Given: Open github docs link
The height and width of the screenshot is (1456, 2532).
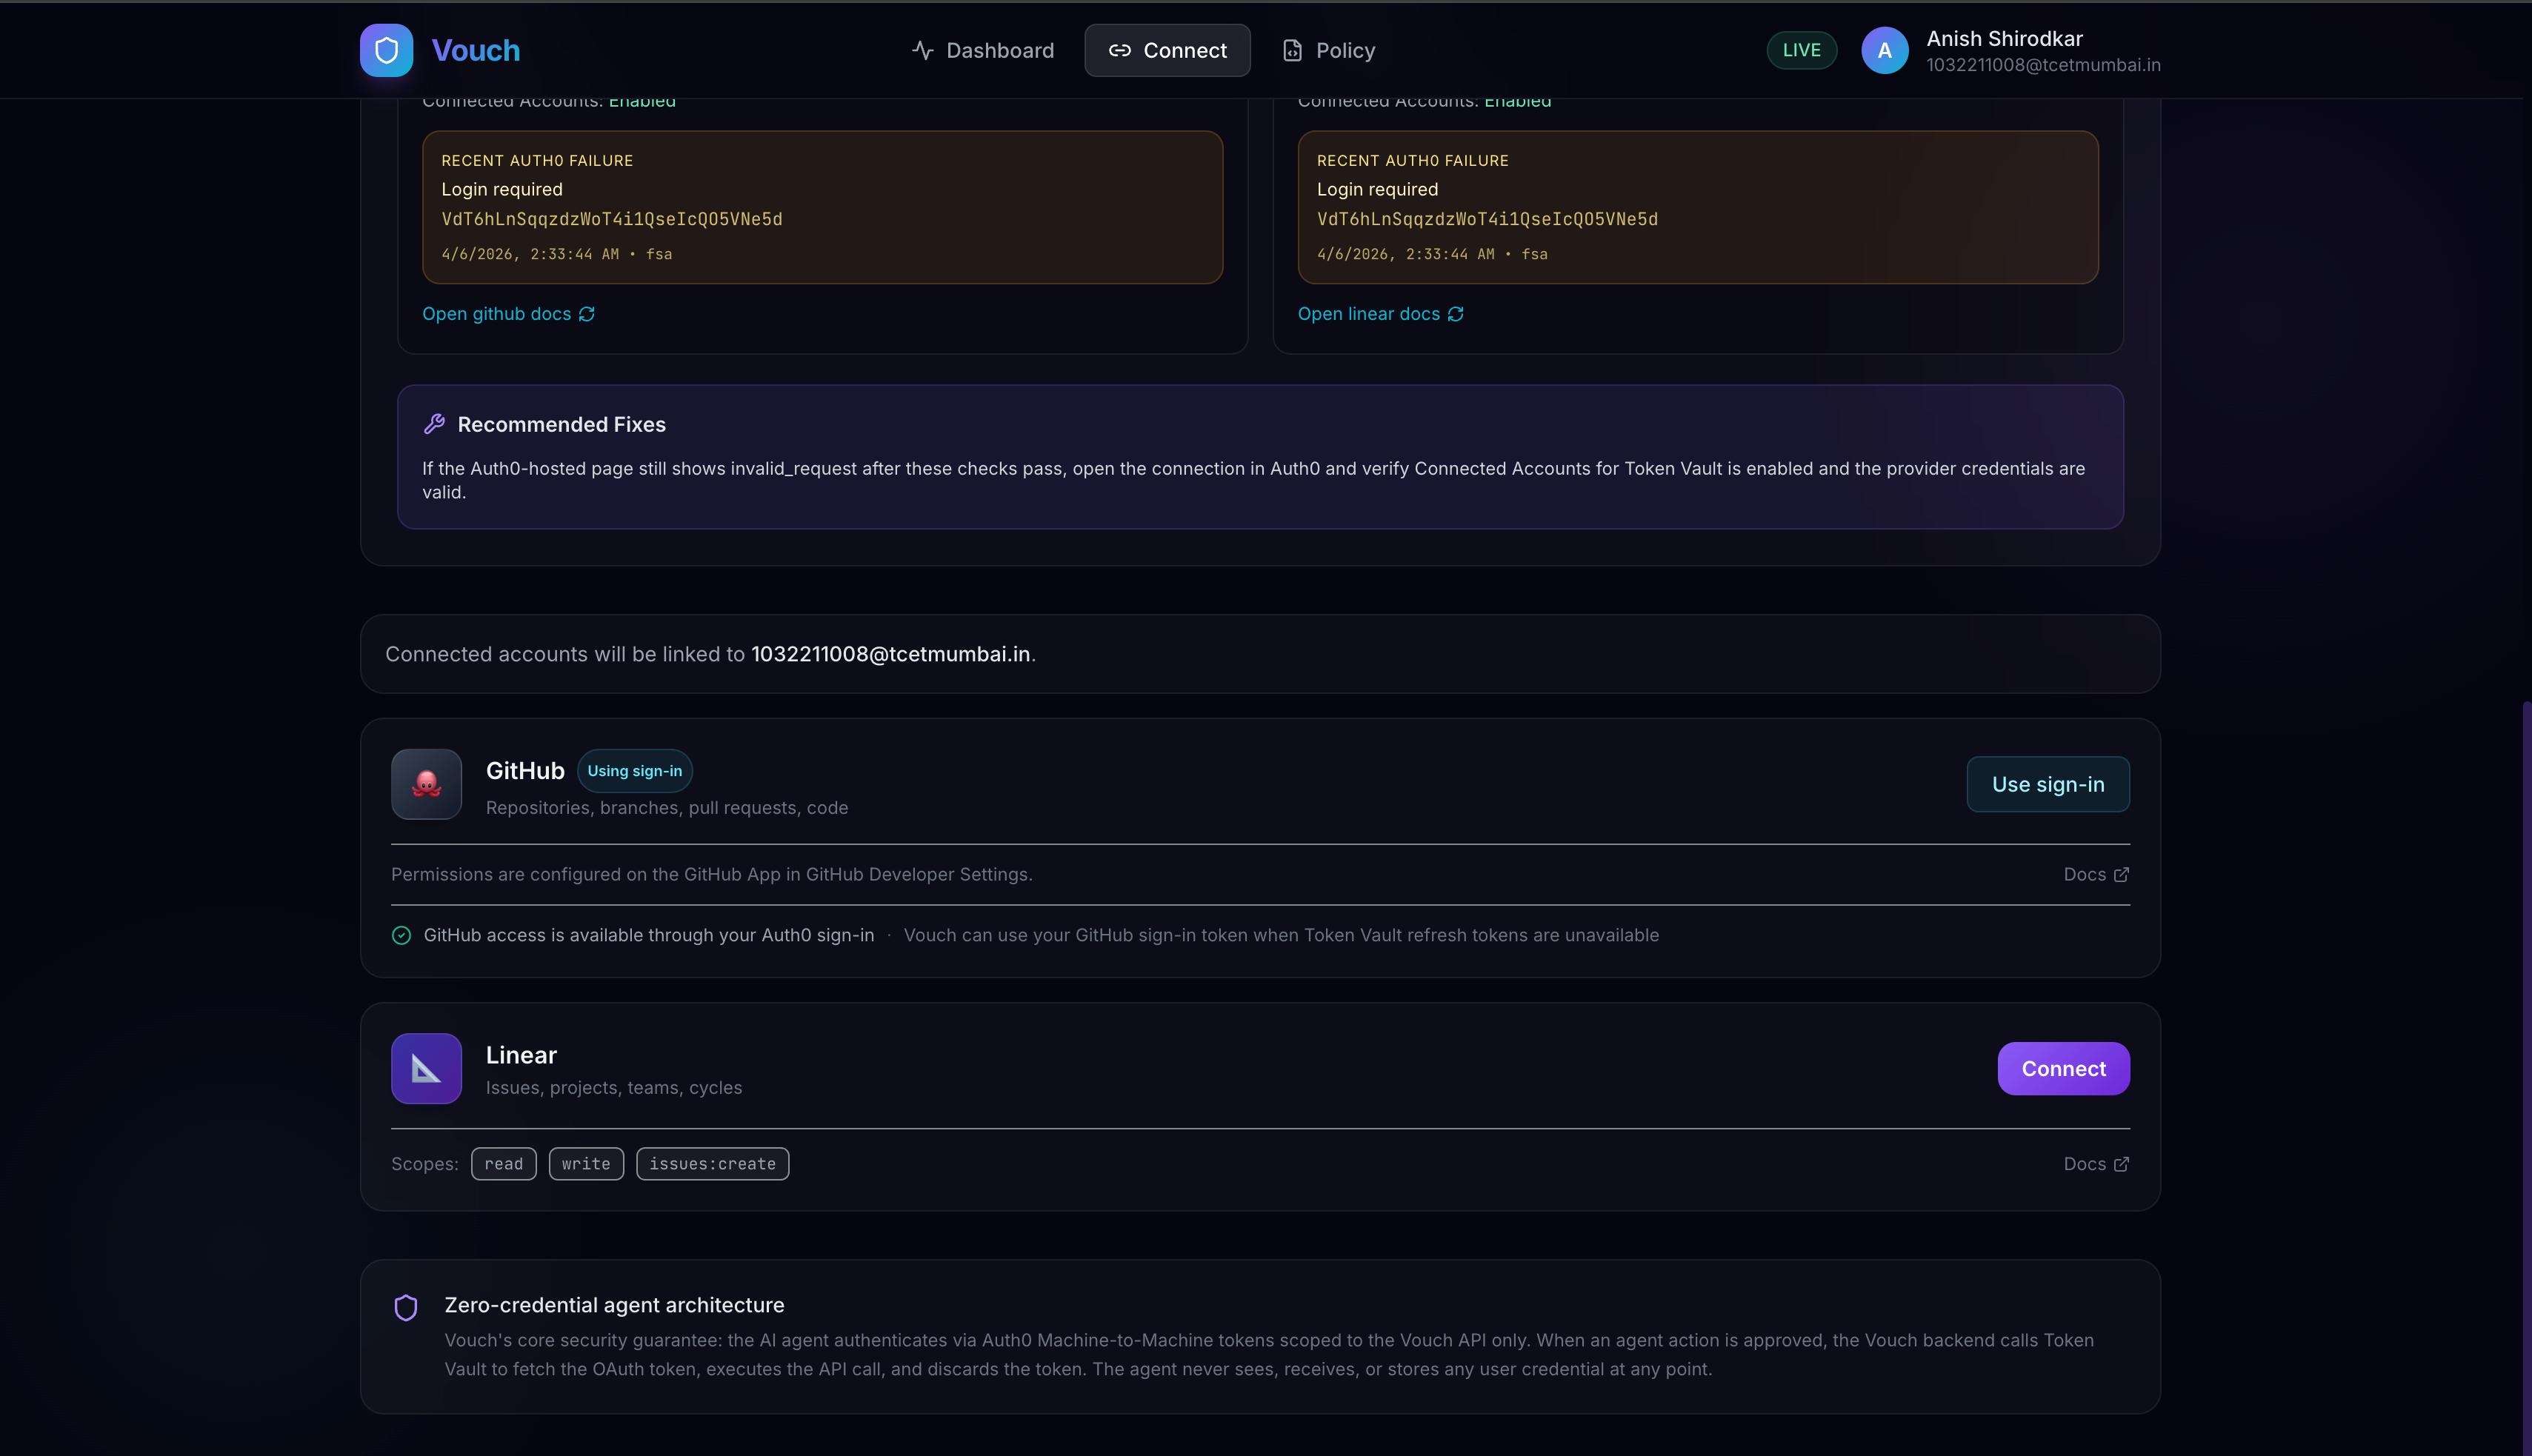Looking at the screenshot, I should (496, 314).
